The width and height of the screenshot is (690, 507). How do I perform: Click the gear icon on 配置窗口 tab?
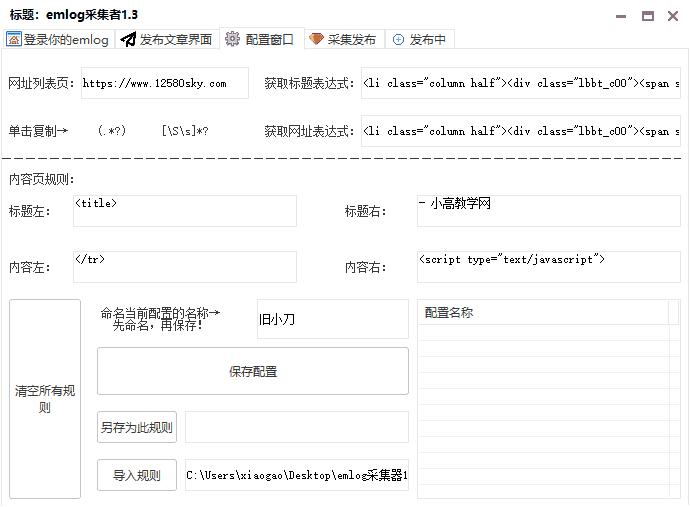coord(232,39)
